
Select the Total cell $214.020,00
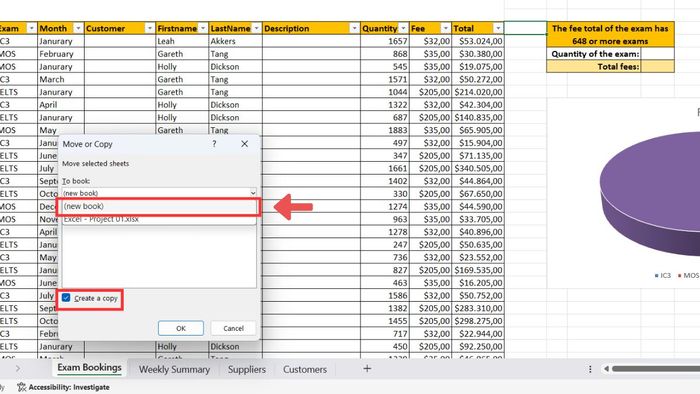pos(478,92)
